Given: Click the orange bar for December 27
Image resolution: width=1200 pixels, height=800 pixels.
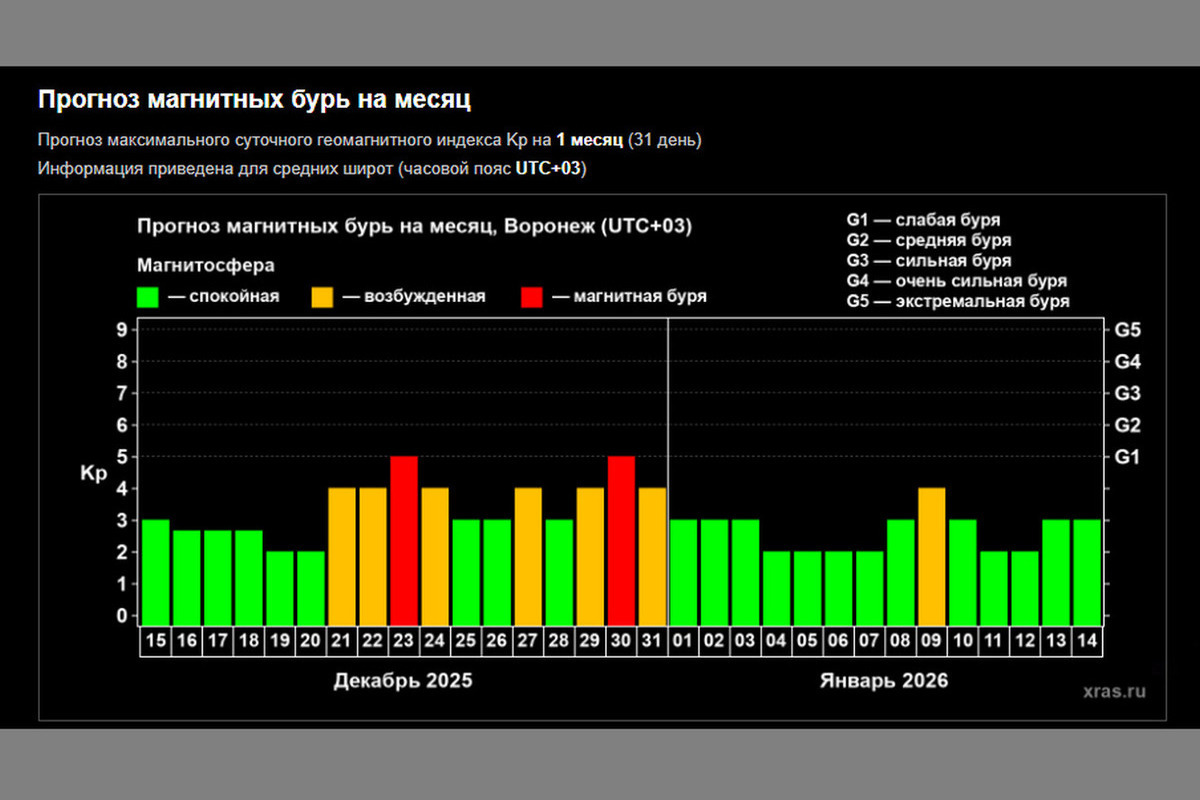Looking at the screenshot, I should tap(528, 555).
